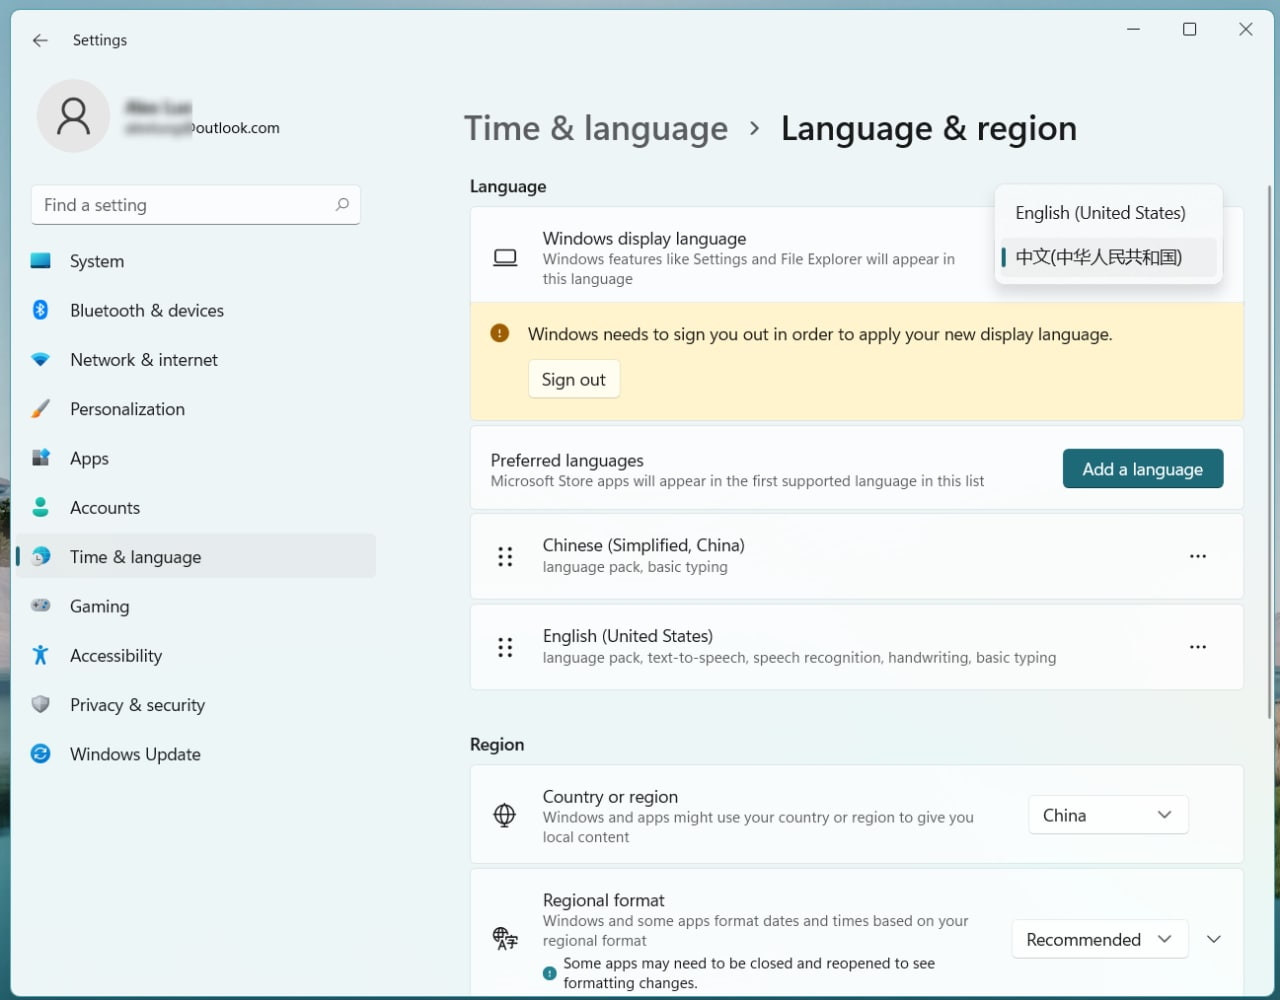The width and height of the screenshot is (1280, 1000).
Task: Click the Privacy & security shield icon
Action: [40, 704]
